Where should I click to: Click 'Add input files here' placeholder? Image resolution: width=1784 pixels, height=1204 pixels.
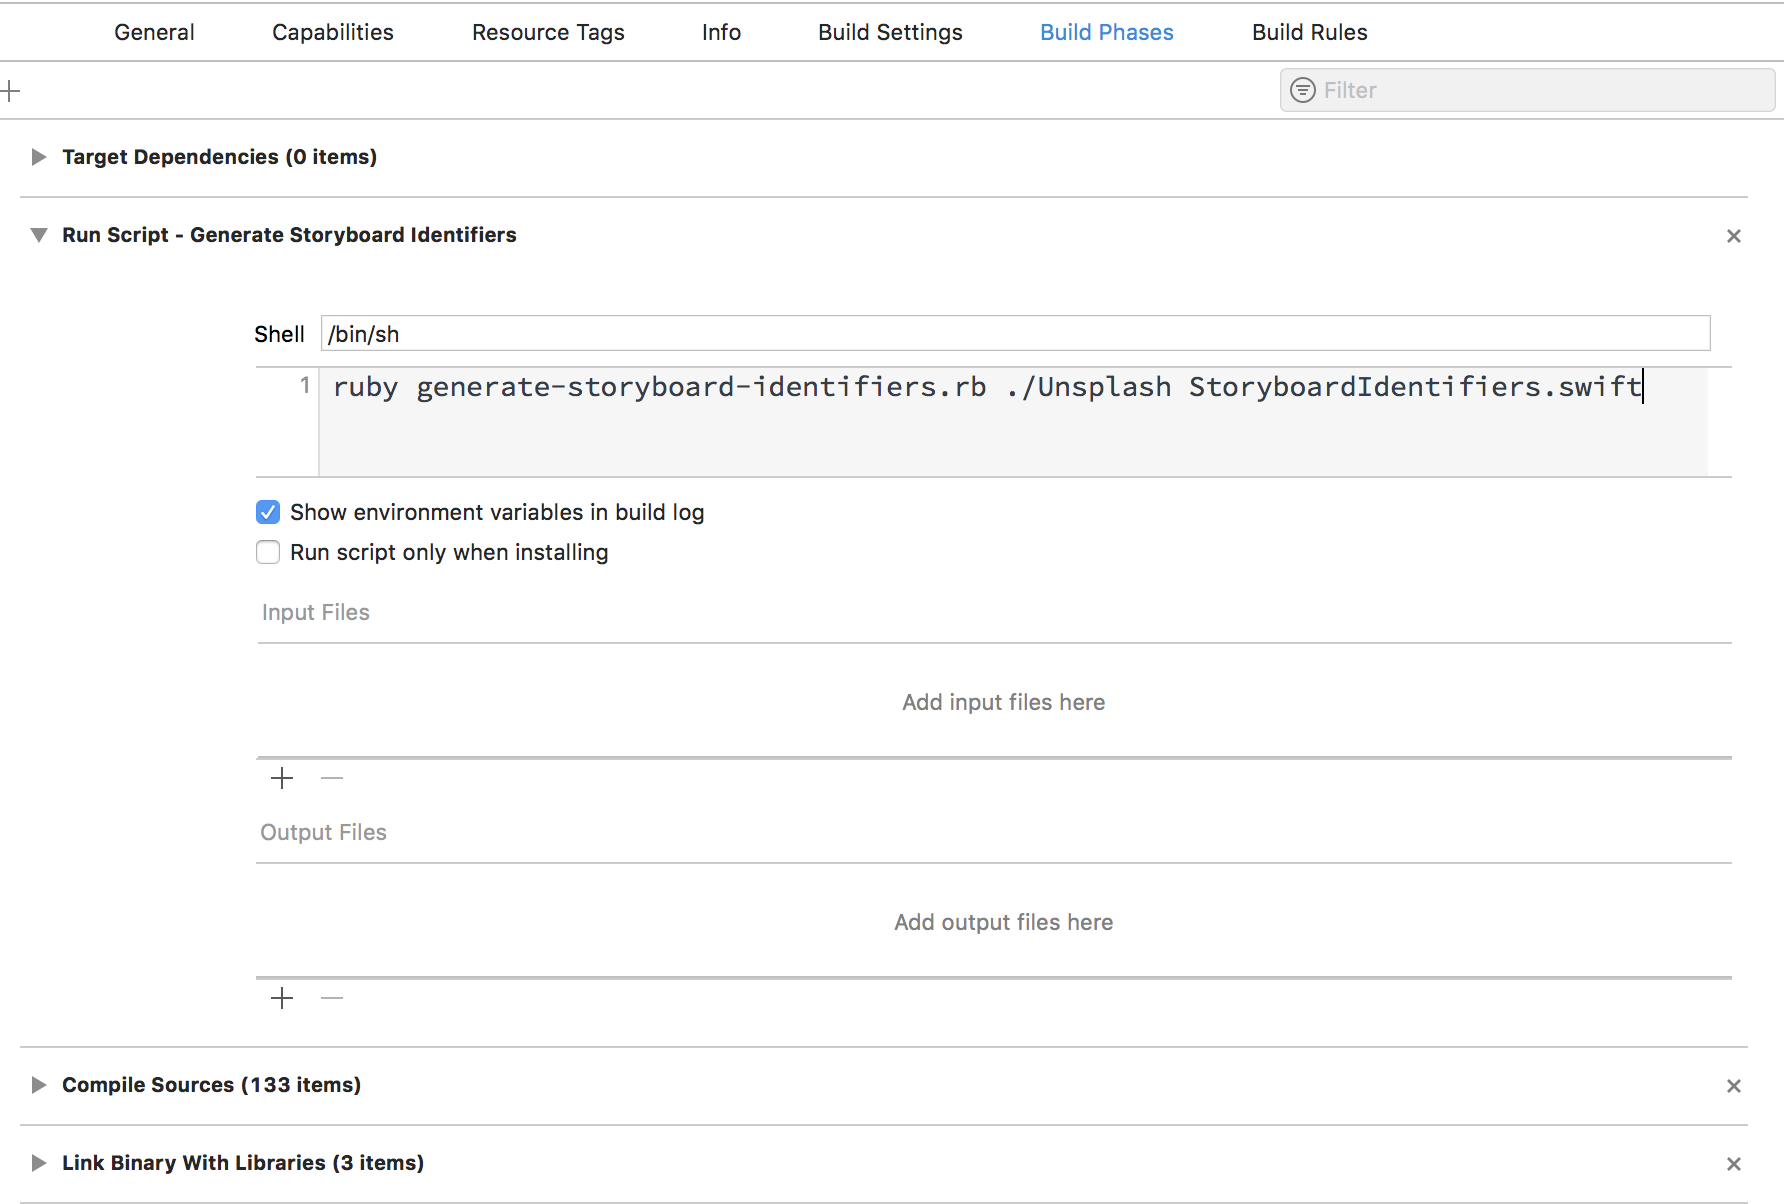pos(1003,702)
